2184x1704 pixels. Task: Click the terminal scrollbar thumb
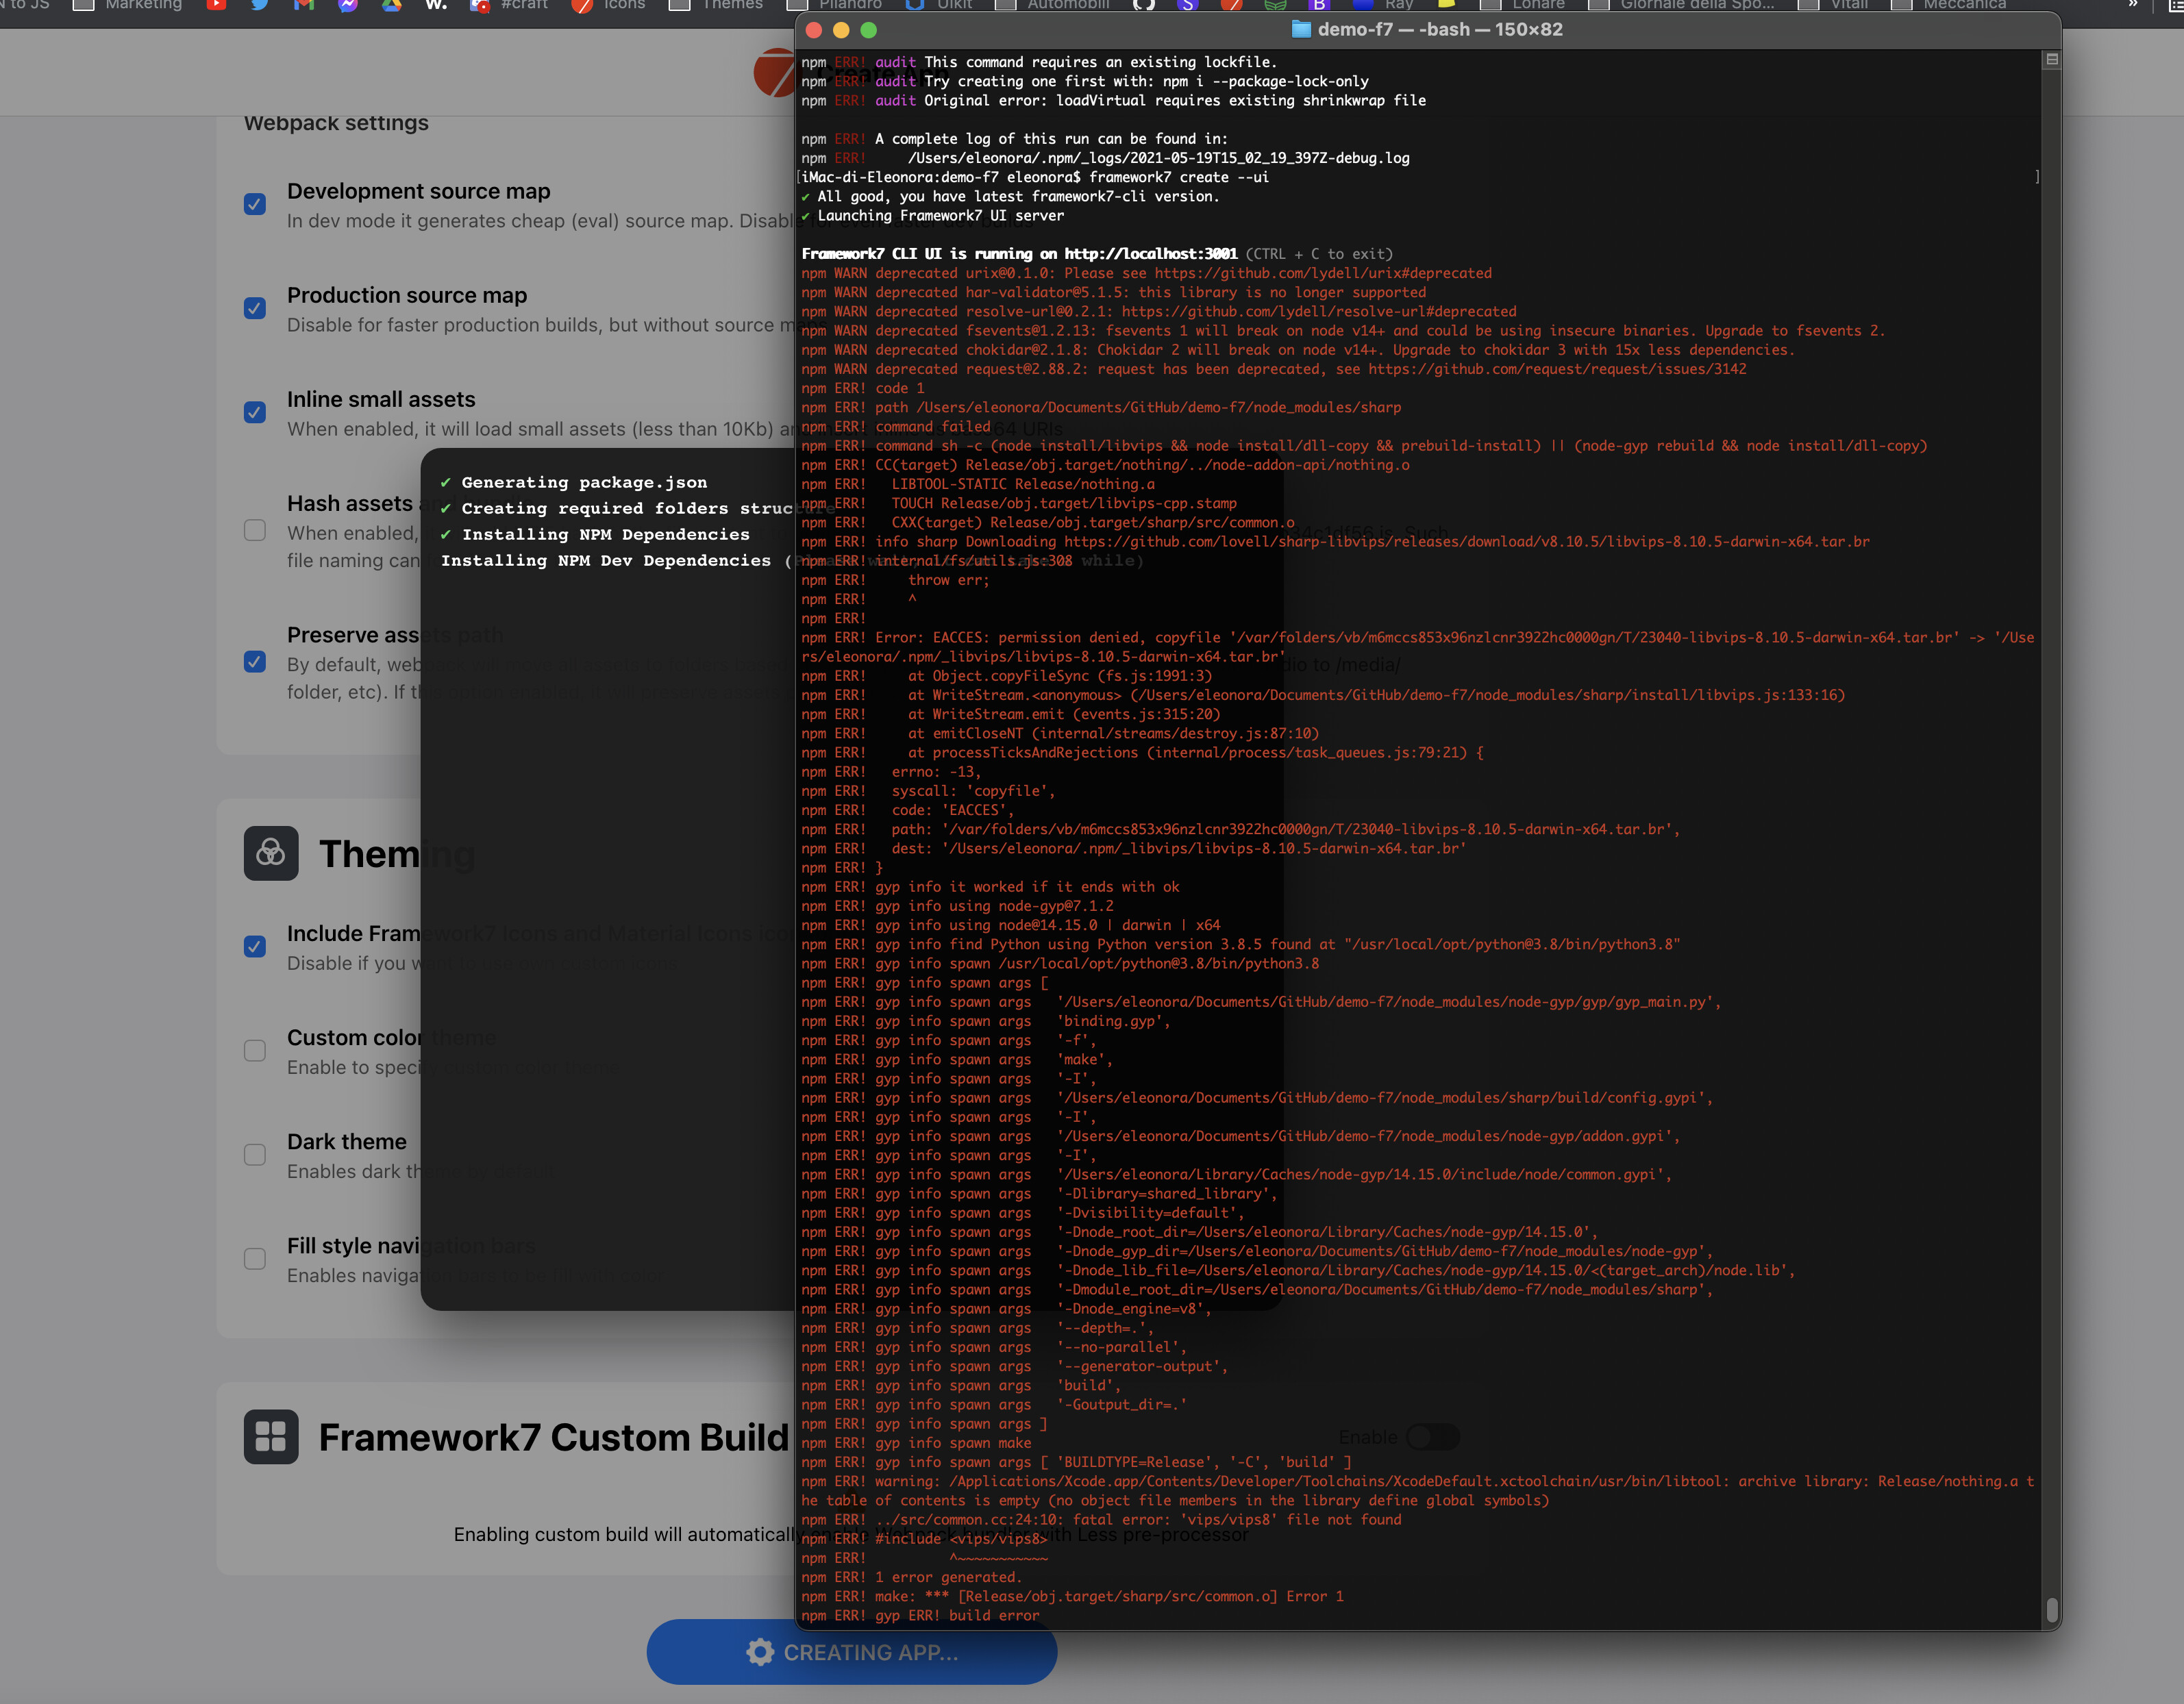click(2052, 1609)
